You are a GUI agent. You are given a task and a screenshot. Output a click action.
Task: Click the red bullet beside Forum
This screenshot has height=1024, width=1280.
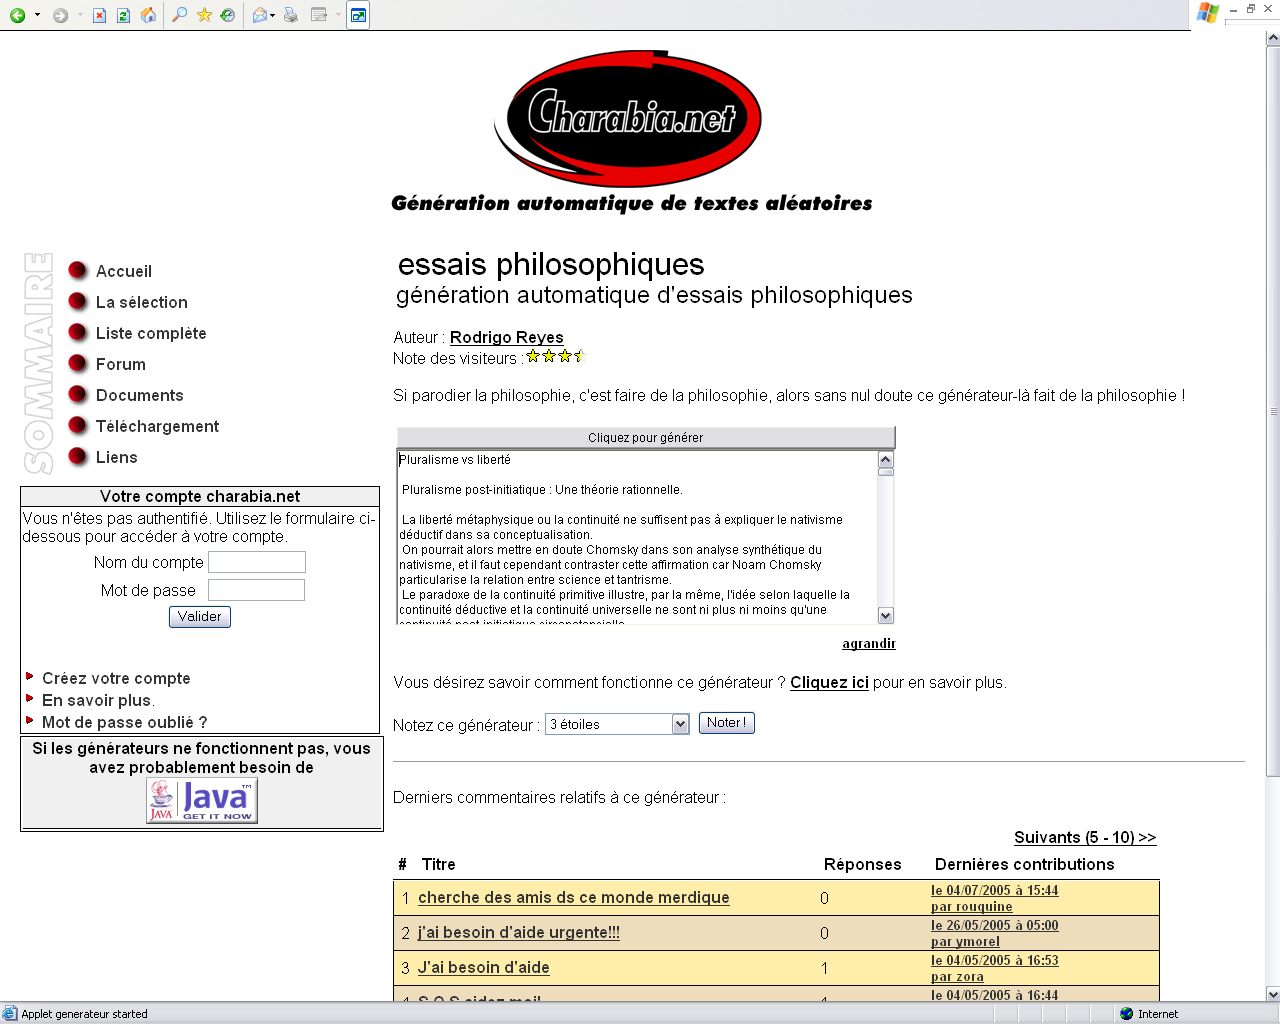click(x=77, y=363)
